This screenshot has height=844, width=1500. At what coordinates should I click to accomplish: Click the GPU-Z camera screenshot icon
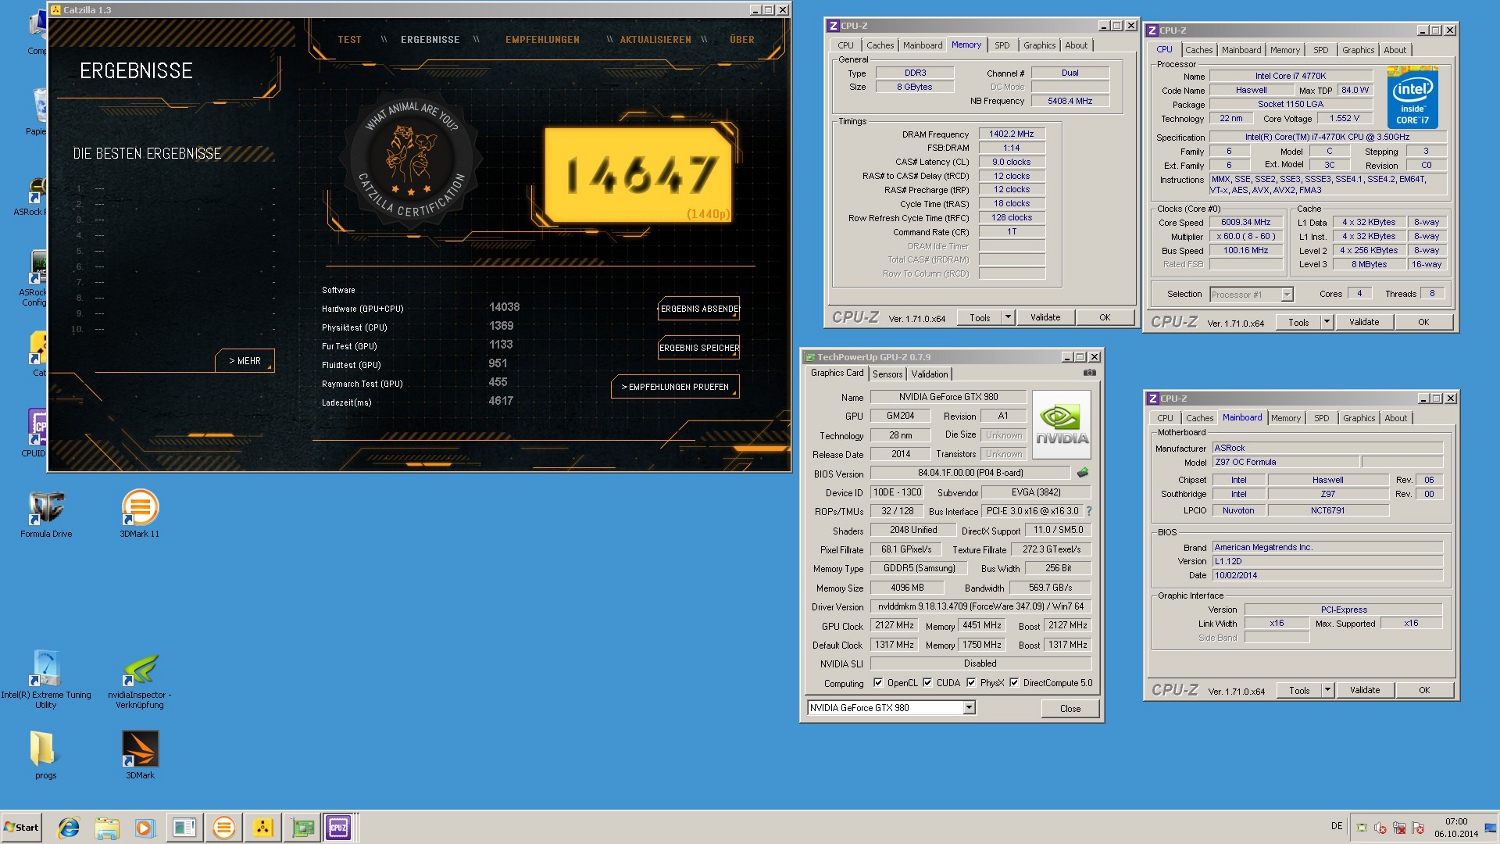(x=1089, y=373)
